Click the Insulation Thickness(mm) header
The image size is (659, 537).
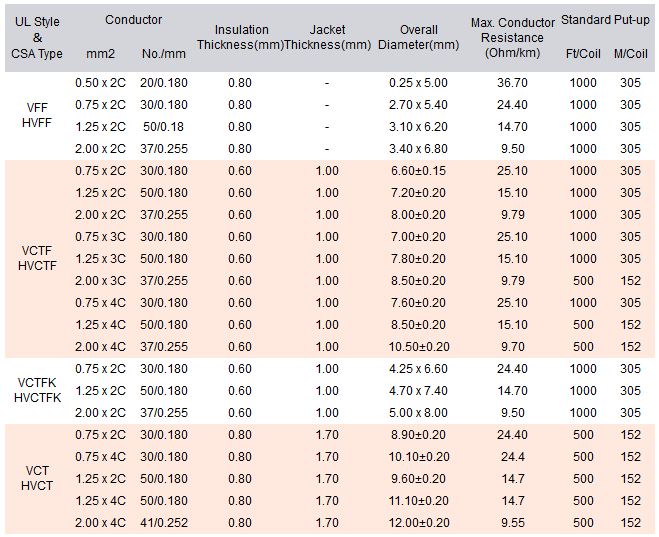coord(240,37)
